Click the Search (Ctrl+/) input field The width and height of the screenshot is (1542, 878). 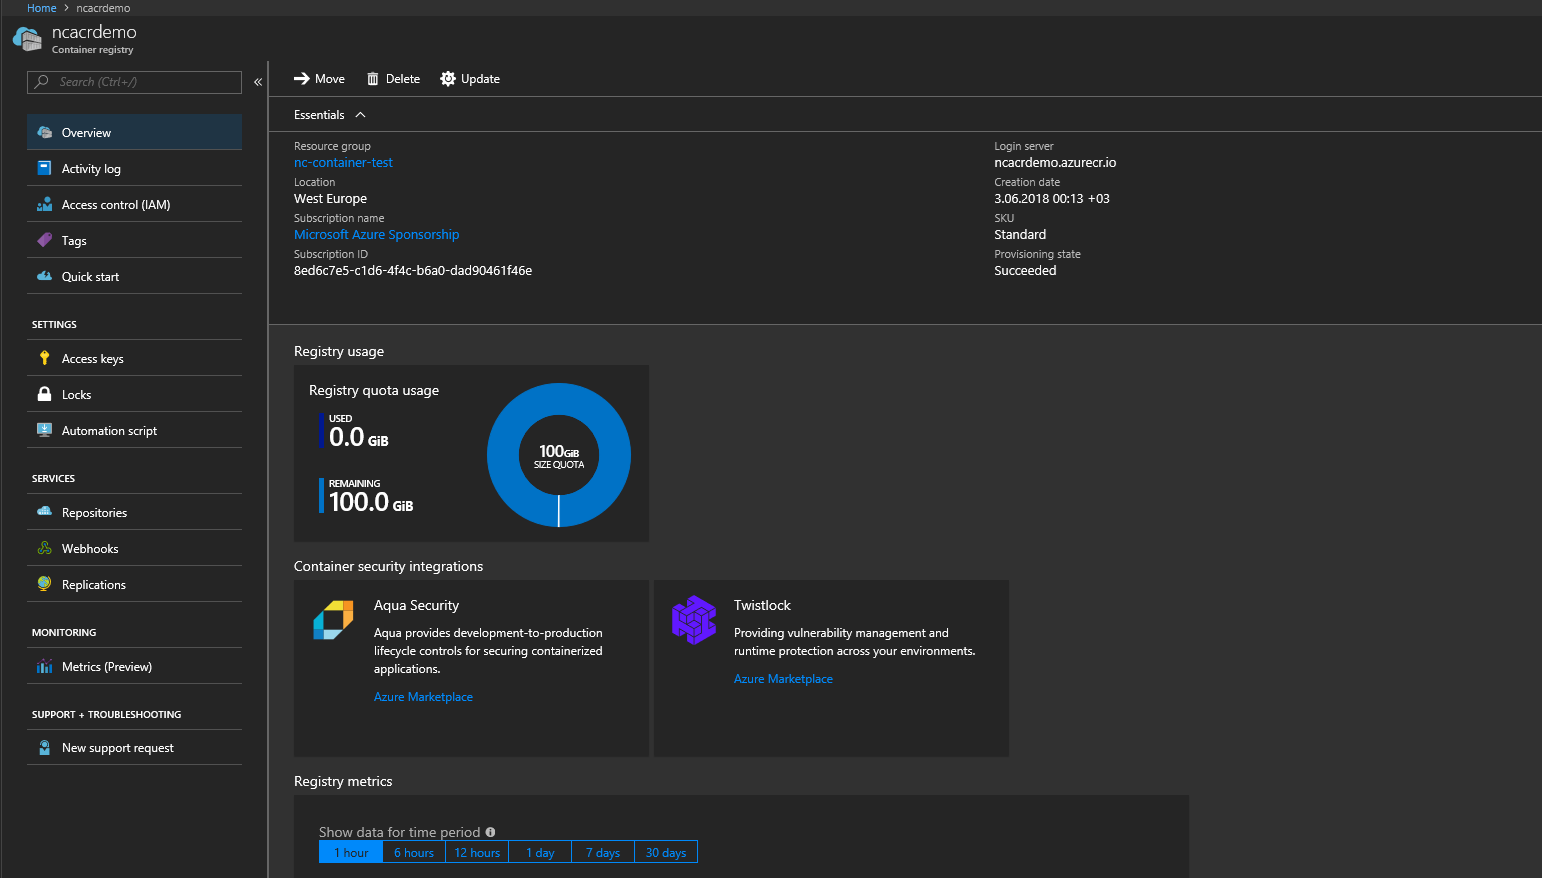134,82
